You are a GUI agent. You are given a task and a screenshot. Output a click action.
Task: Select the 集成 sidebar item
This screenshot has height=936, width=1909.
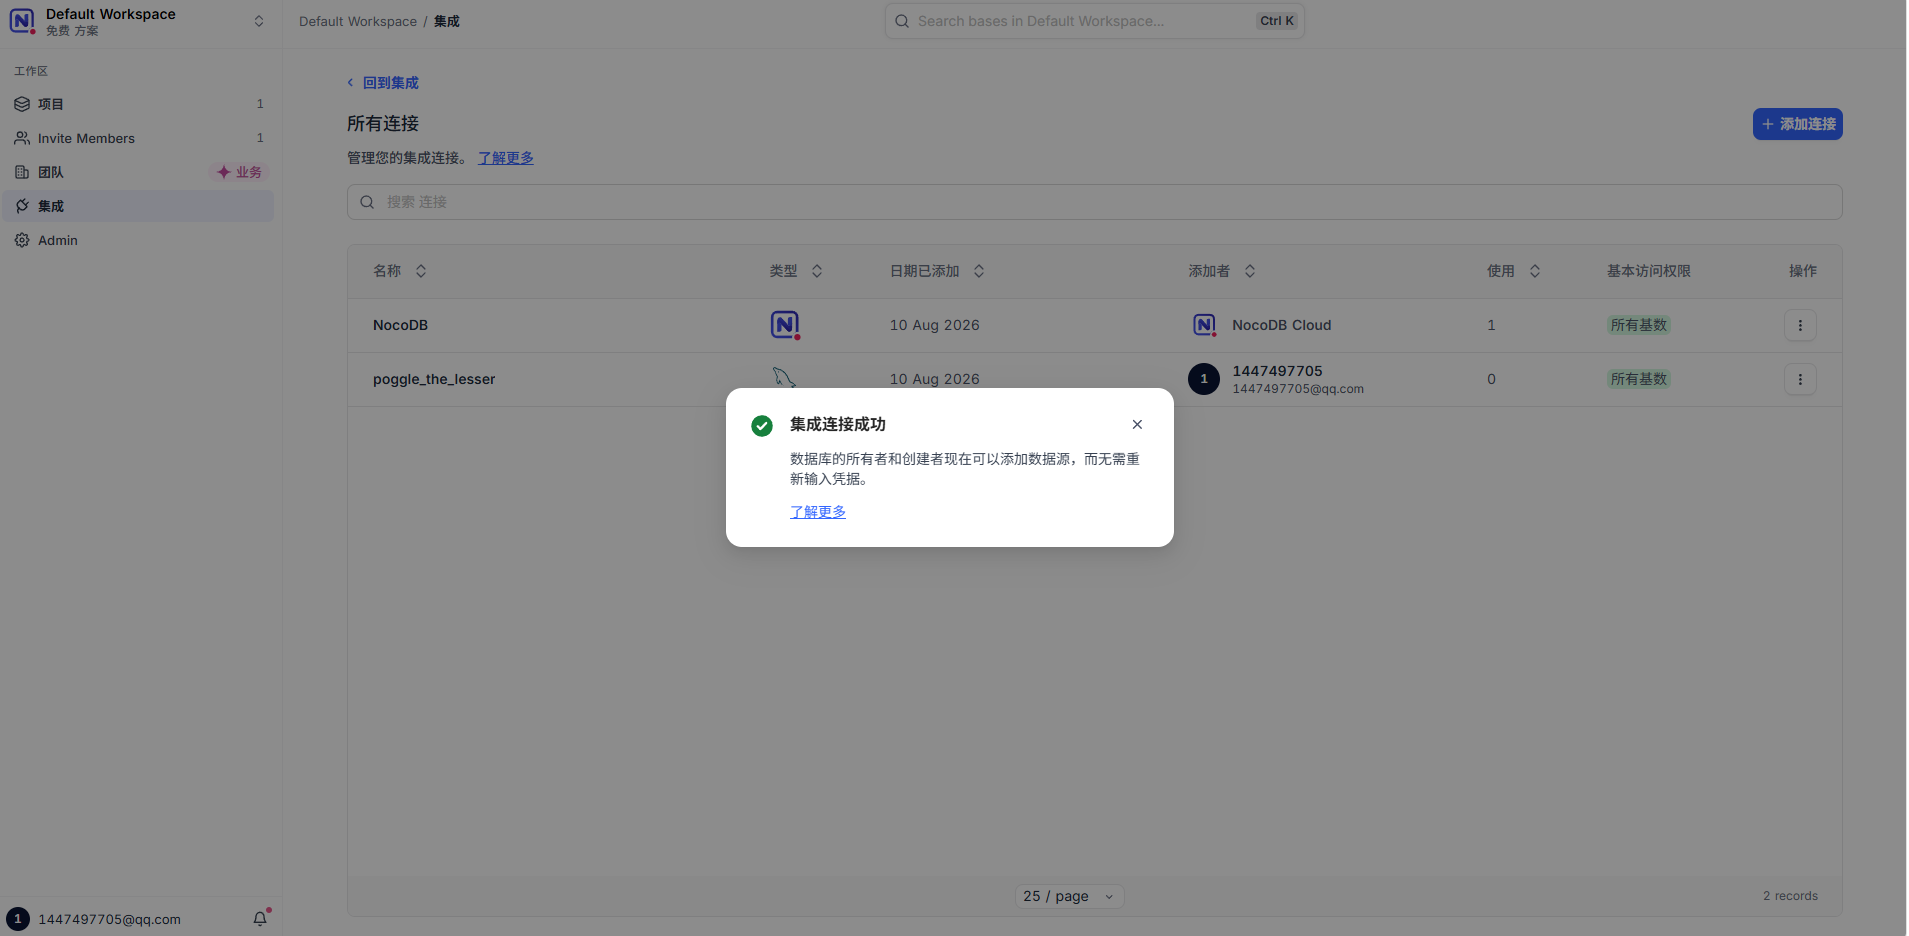point(138,206)
